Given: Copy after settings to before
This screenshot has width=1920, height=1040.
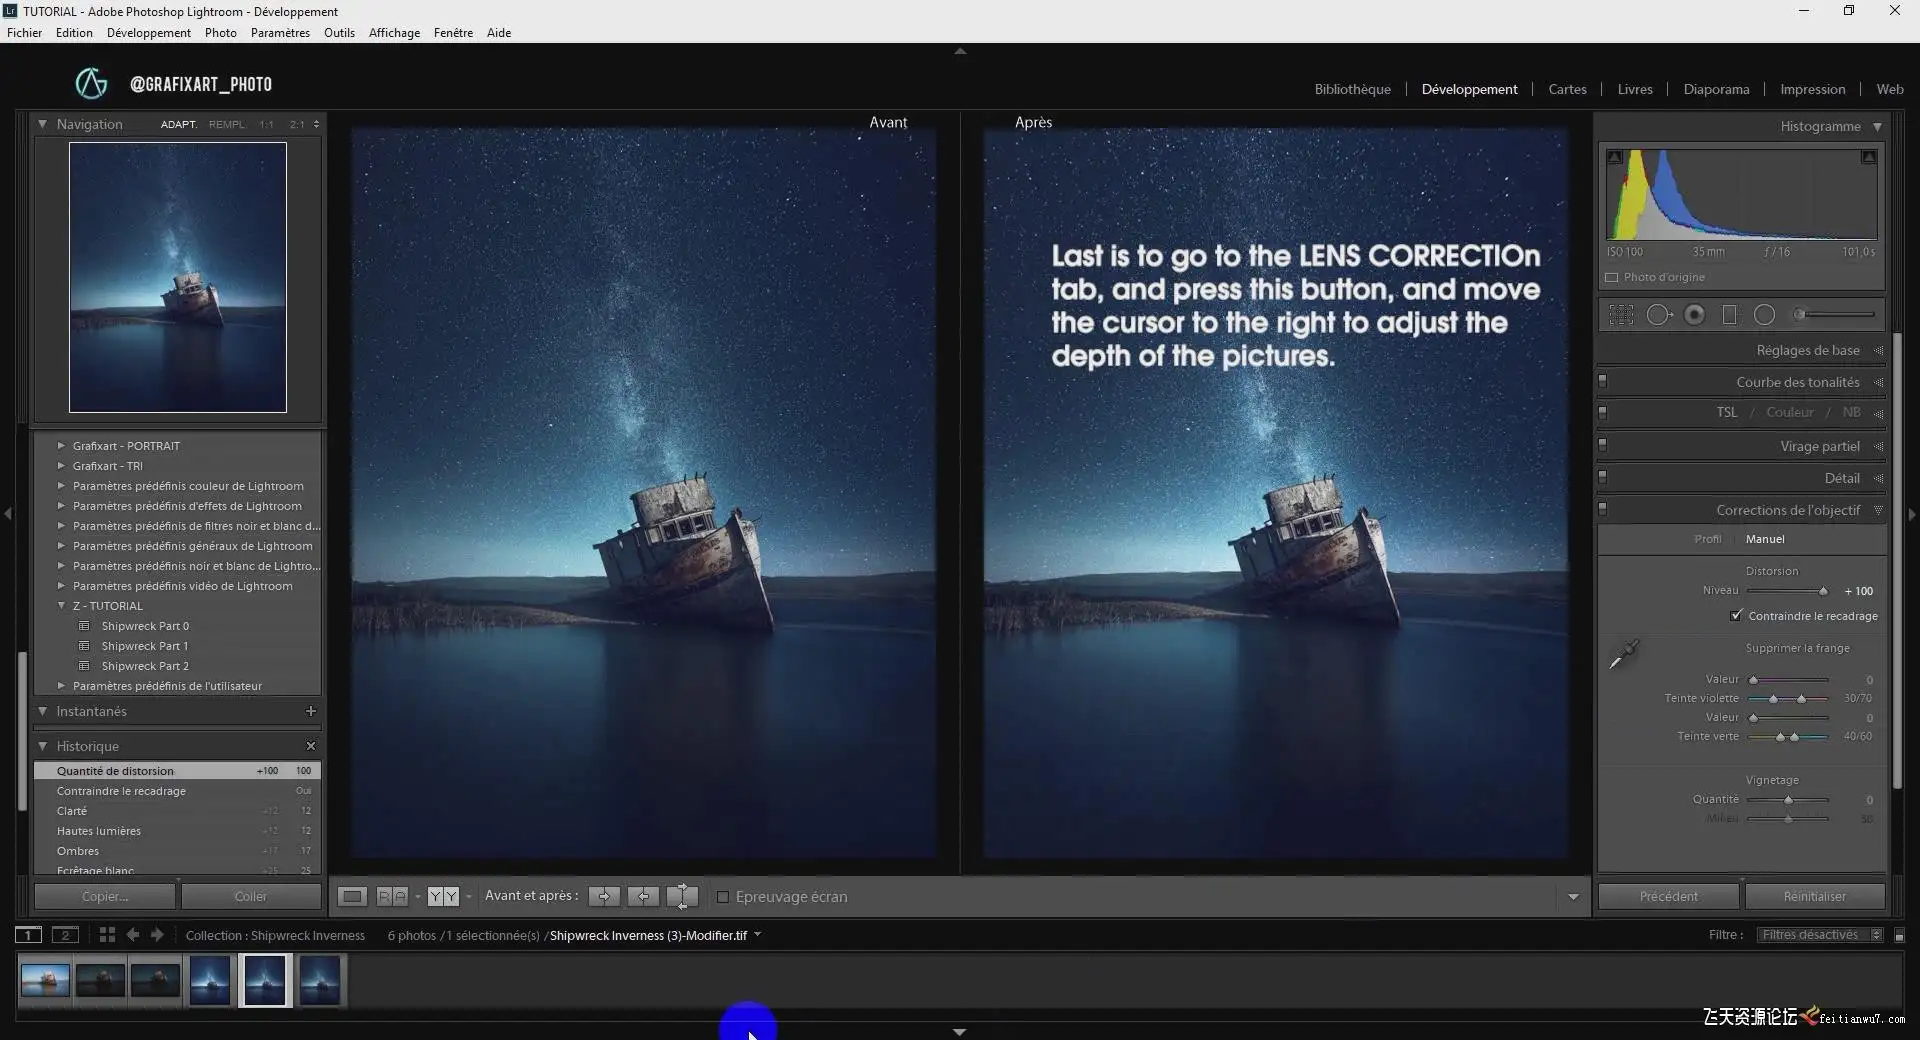Looking at the screenshot, I should click(643, 897).
